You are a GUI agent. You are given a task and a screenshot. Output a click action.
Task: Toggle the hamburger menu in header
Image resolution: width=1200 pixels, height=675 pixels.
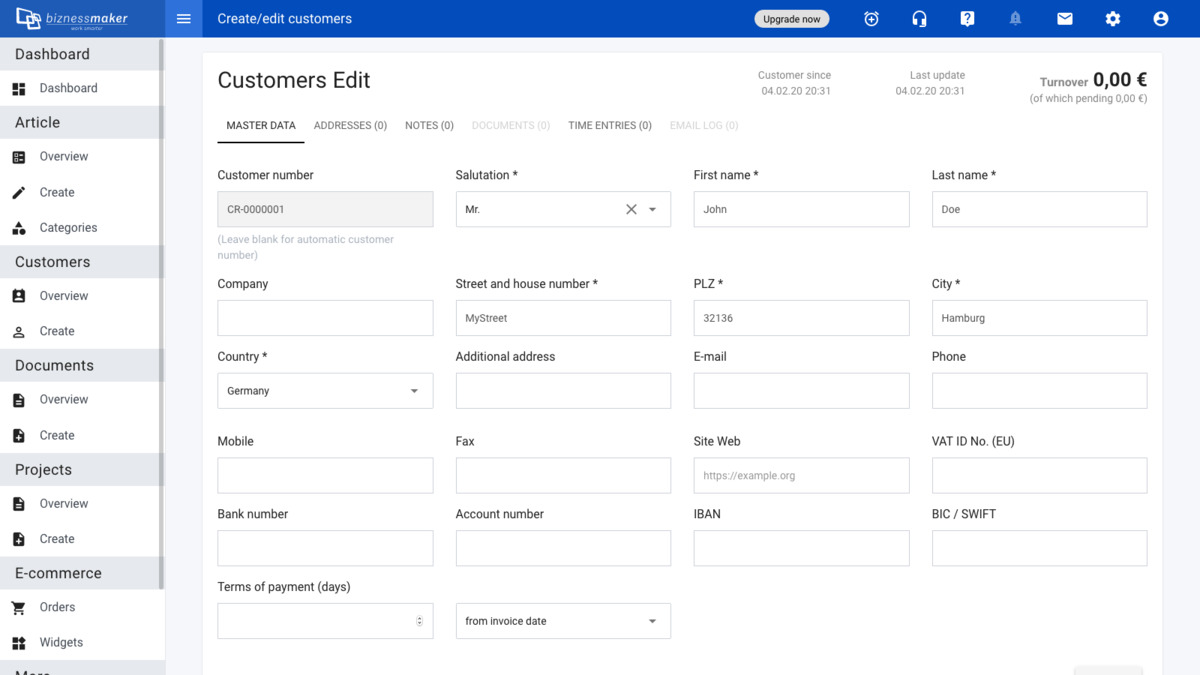[x=183, y=19]
